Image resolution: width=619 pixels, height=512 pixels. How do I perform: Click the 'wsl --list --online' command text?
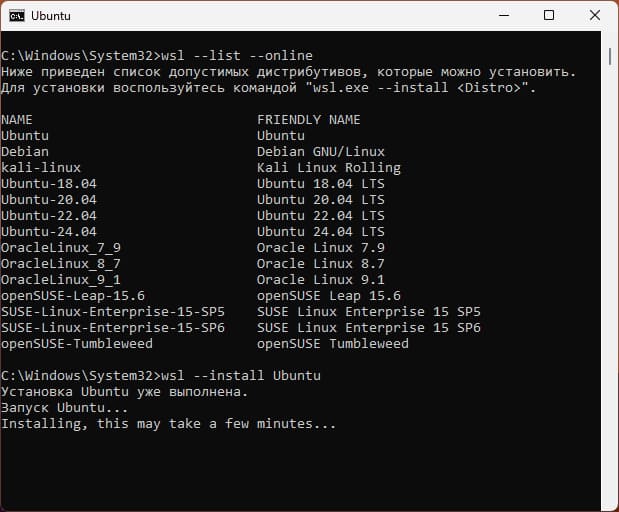click(237, 55)
